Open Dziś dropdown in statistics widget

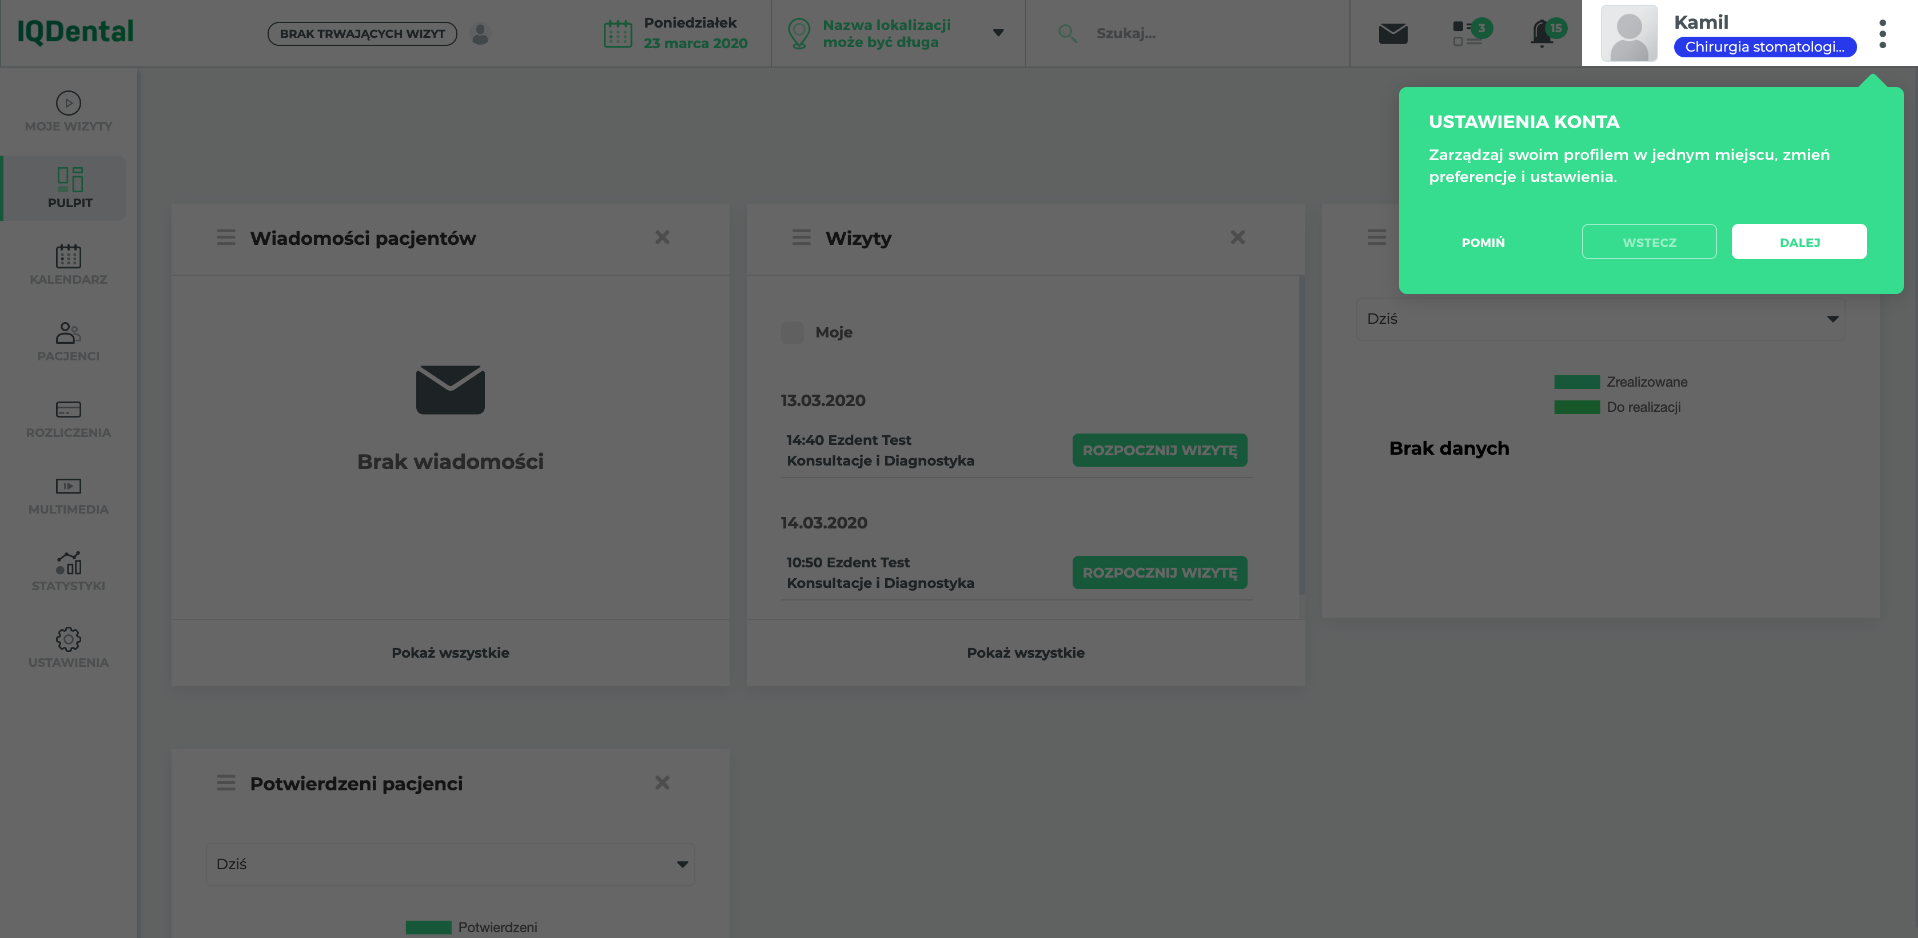pos(1600,319)
